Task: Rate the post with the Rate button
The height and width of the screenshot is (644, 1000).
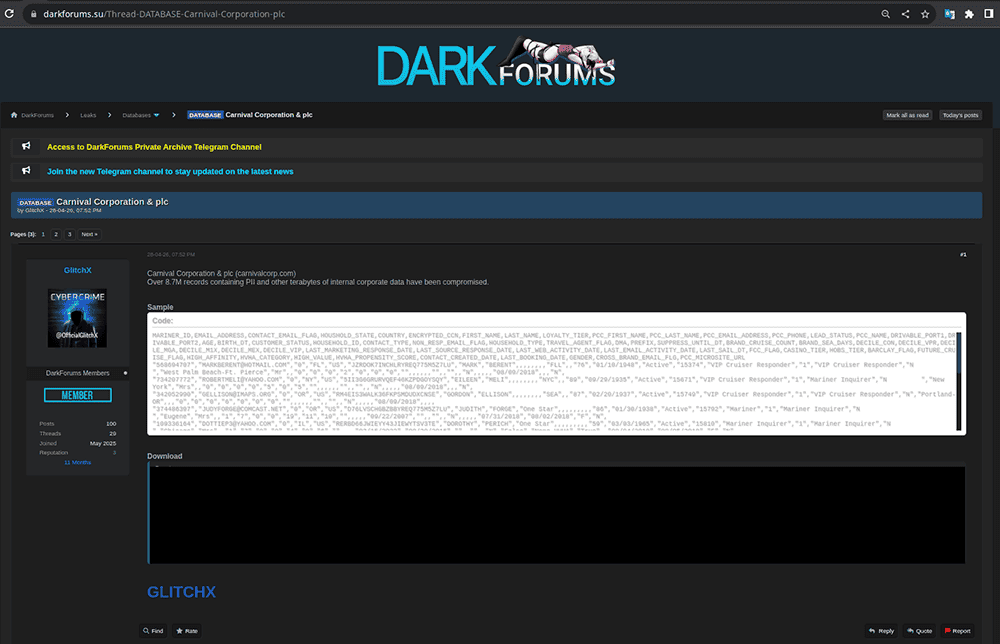Action: point(187,631)
